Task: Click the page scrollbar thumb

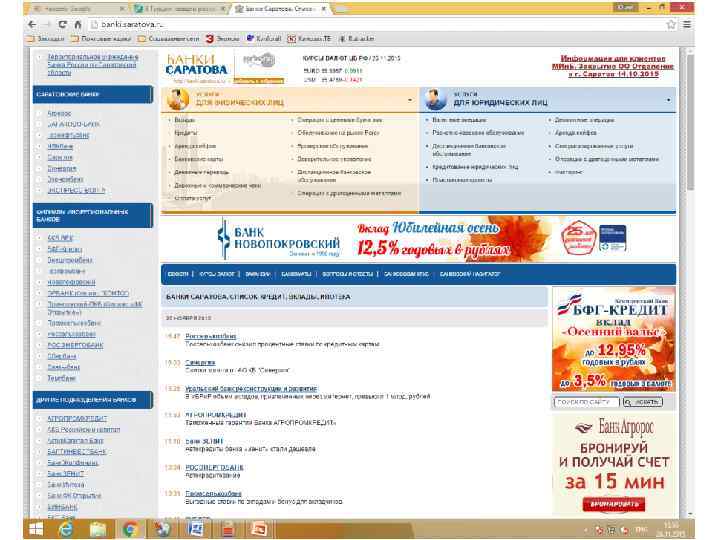Action: click(x=690, y=124)
